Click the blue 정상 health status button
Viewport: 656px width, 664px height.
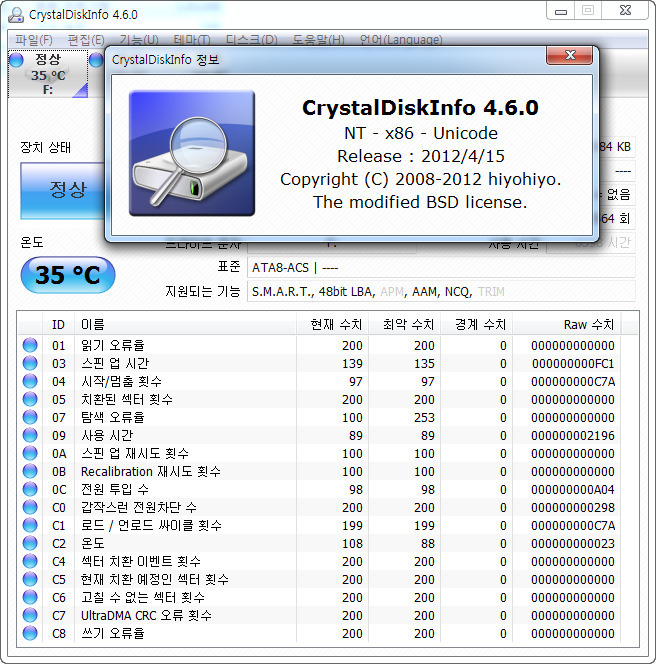coord(63,191)
